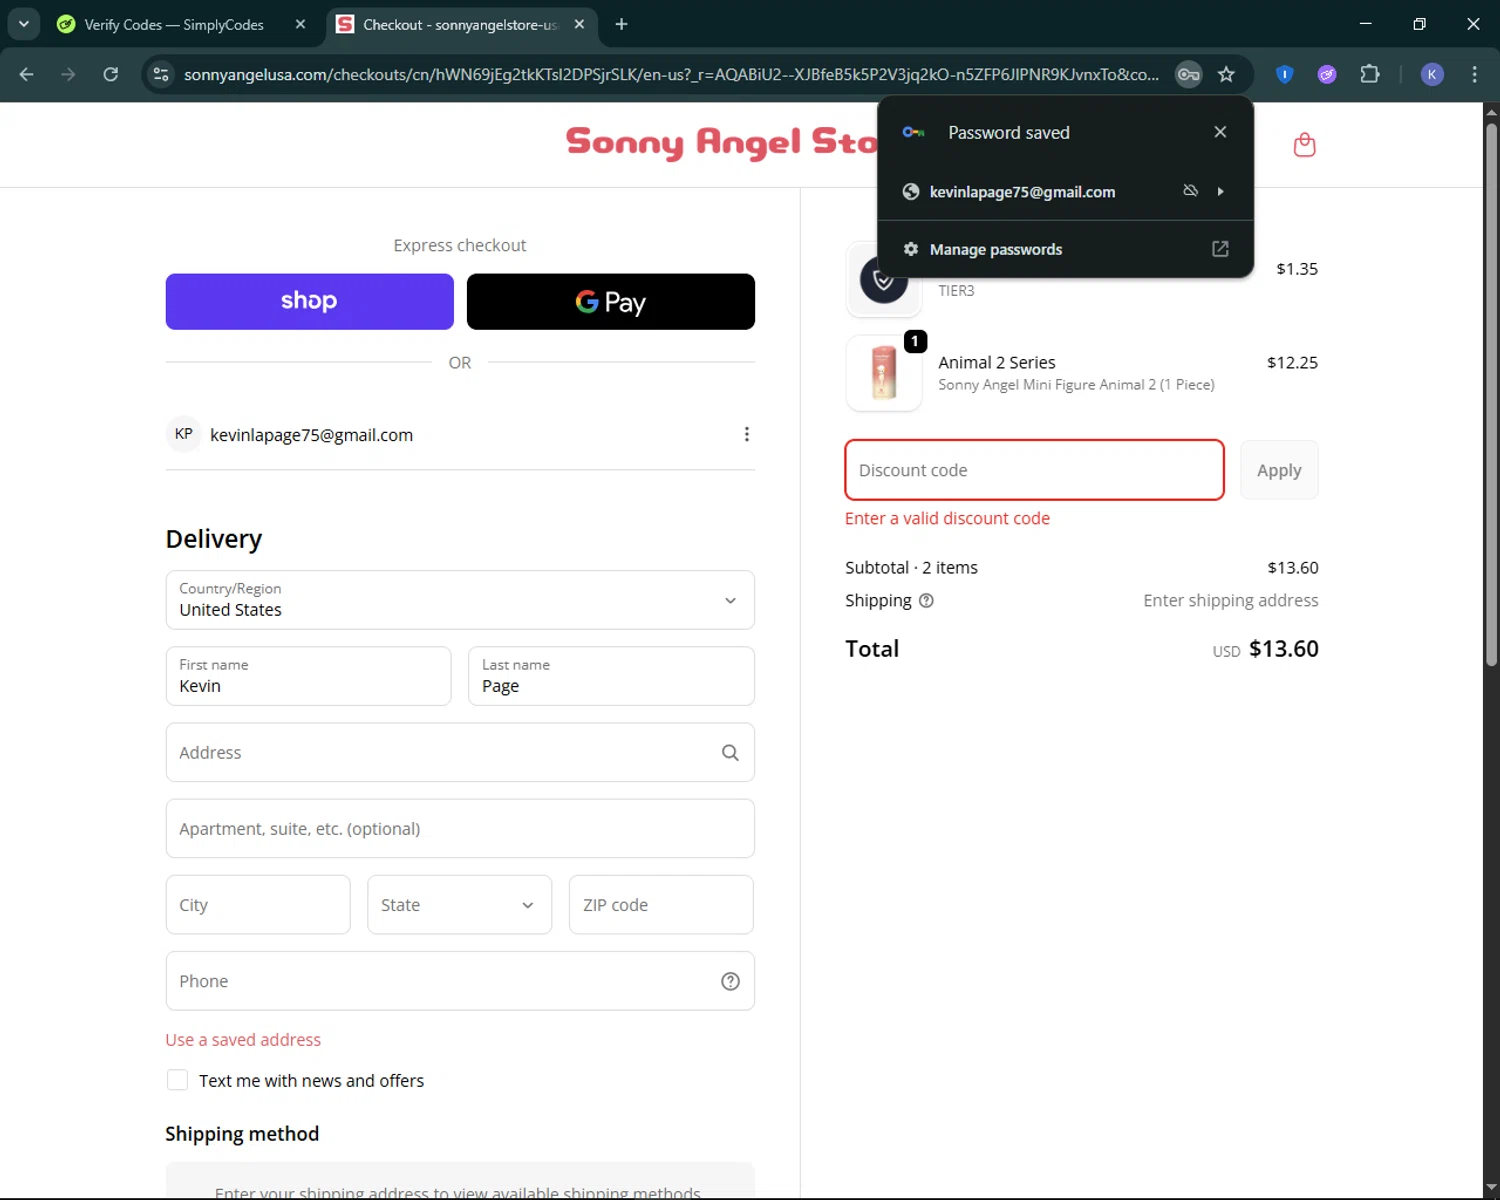Viewport: 1500px width, 1200px height.
Task: Open the shopping bag cart icon
Action: tap(1304, 145)
